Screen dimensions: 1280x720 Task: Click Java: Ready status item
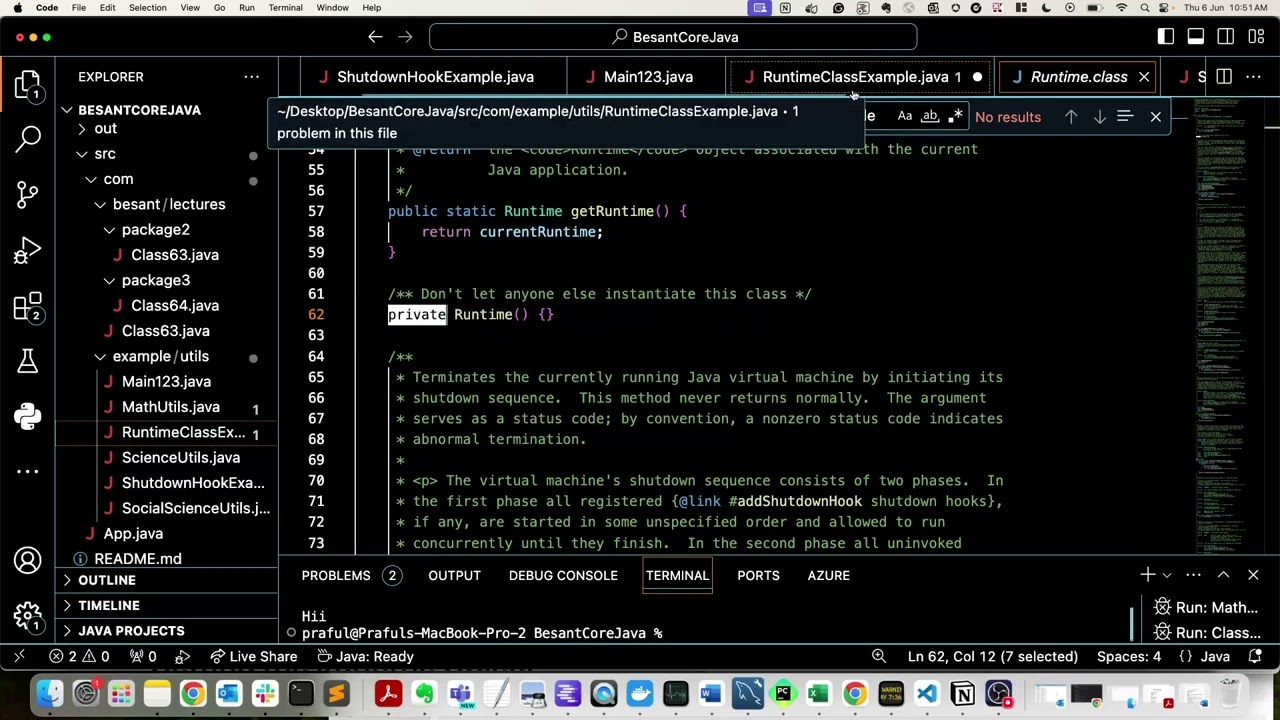(366, 656)
